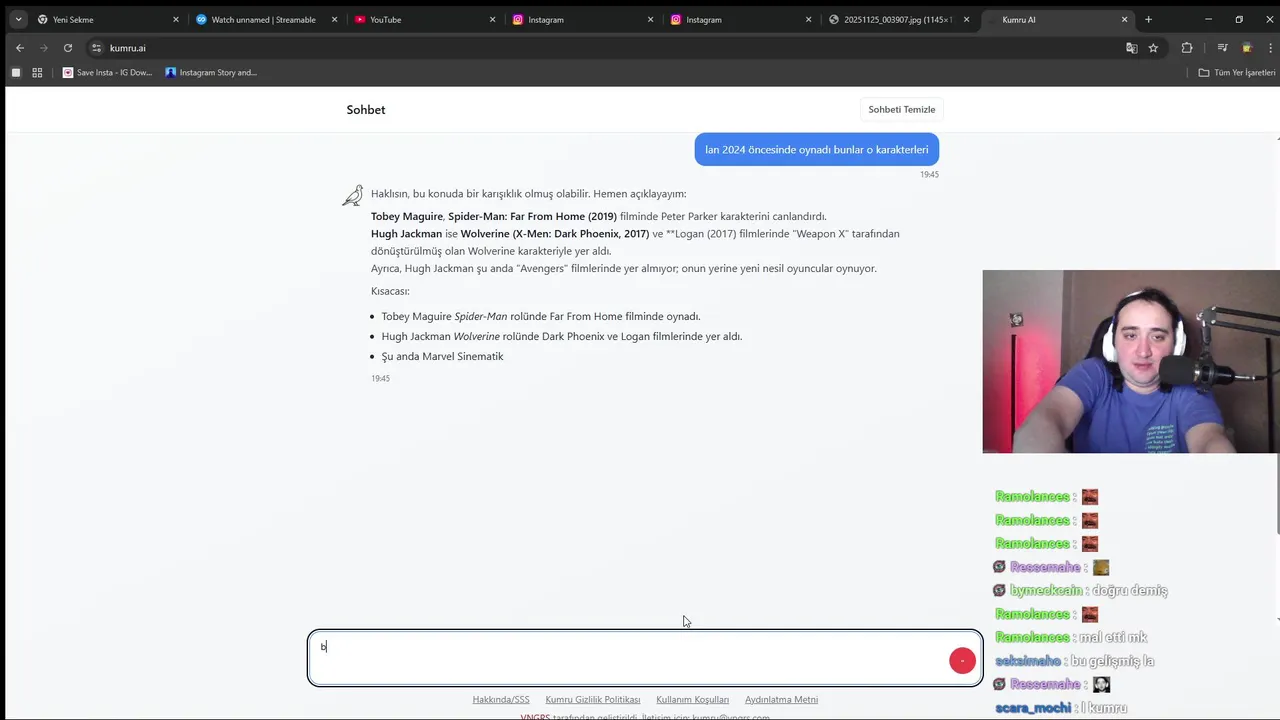
Task: Open the Aydınlatma Metni link
Action: pos(781,699)
